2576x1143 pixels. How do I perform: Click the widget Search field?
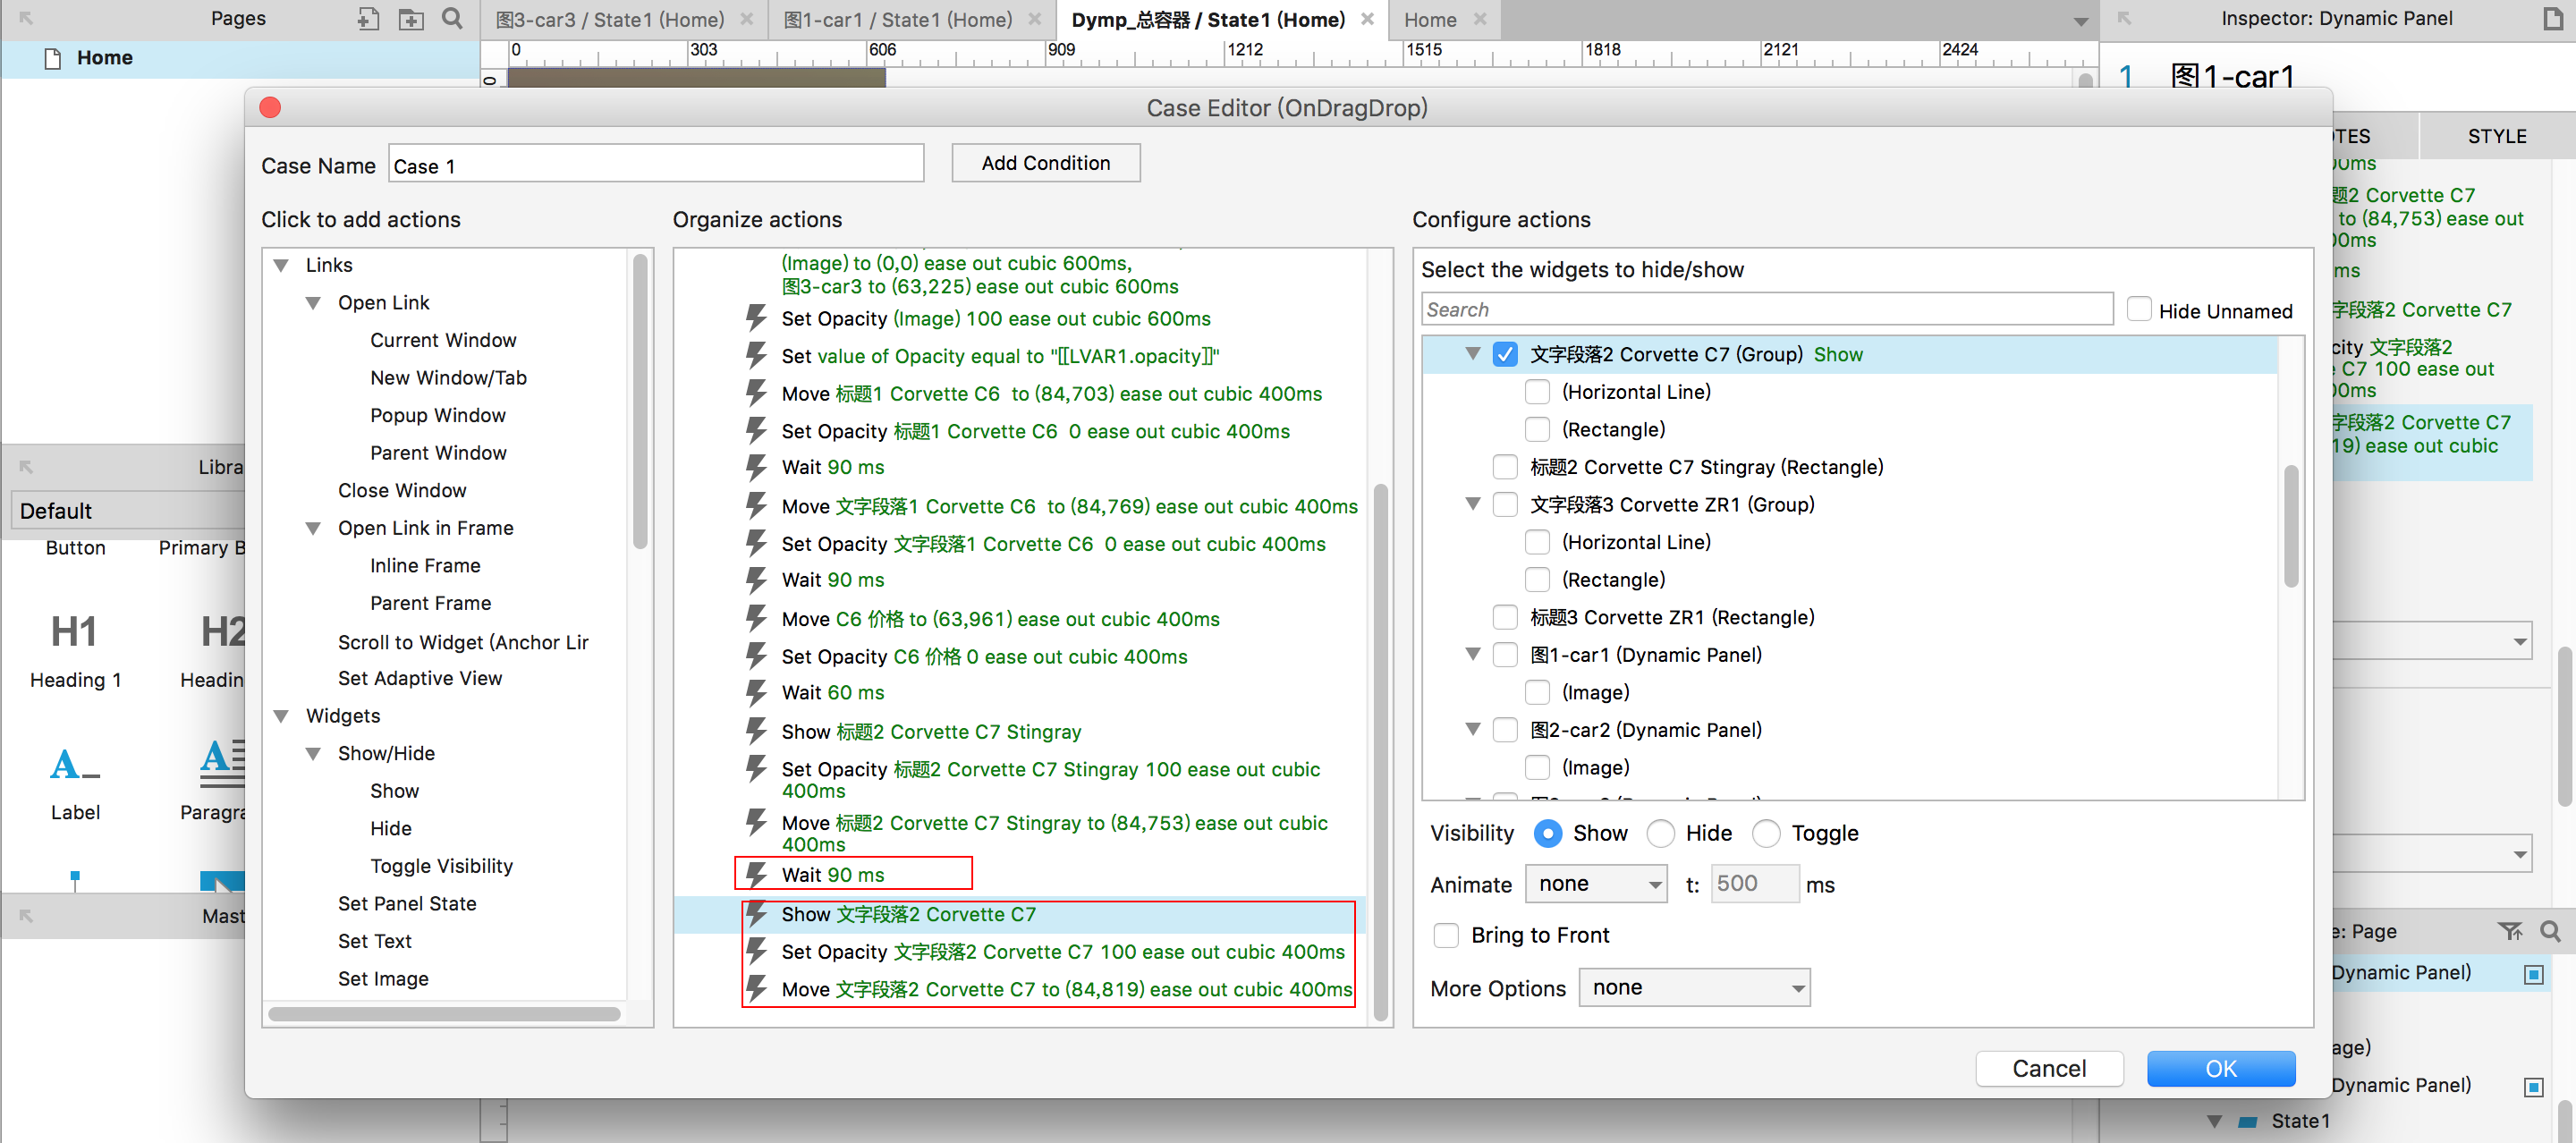tap(1766, 310)
